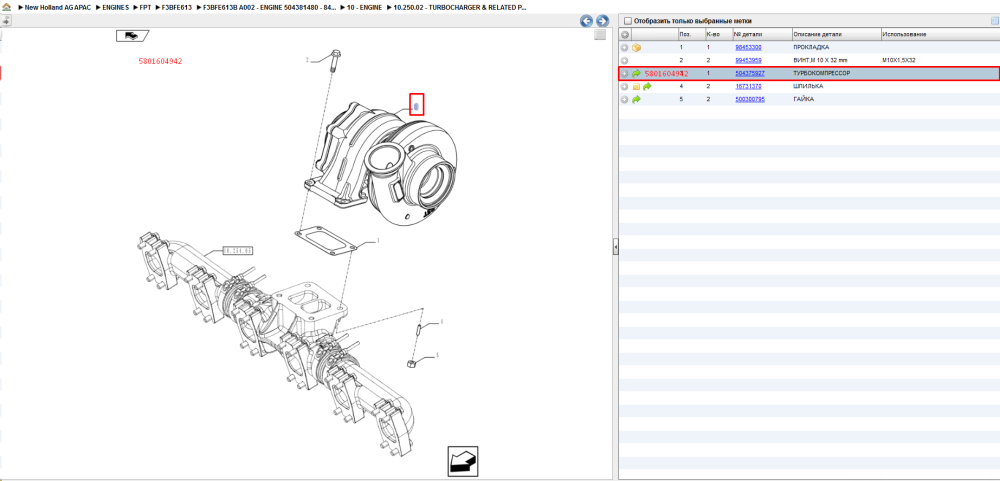
Task: Open part number link 99453959
Action: tap(748, 60)
